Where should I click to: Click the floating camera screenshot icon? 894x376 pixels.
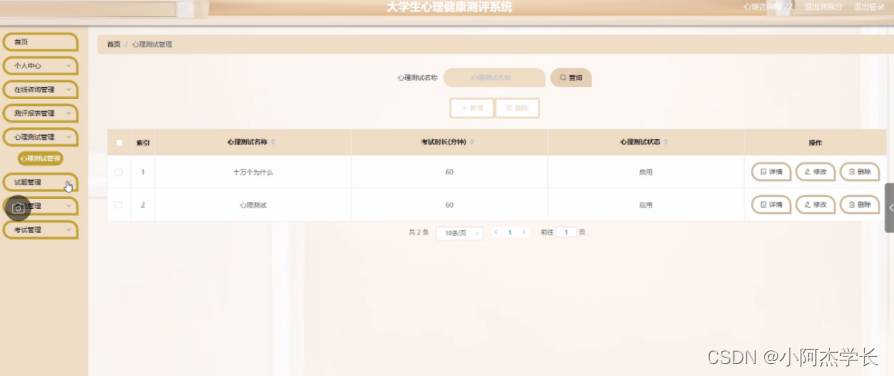click(18, 208)
